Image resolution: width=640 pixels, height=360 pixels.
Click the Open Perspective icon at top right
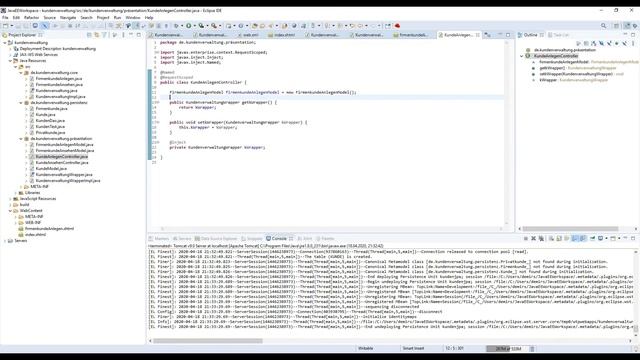(x=616, y=26)
